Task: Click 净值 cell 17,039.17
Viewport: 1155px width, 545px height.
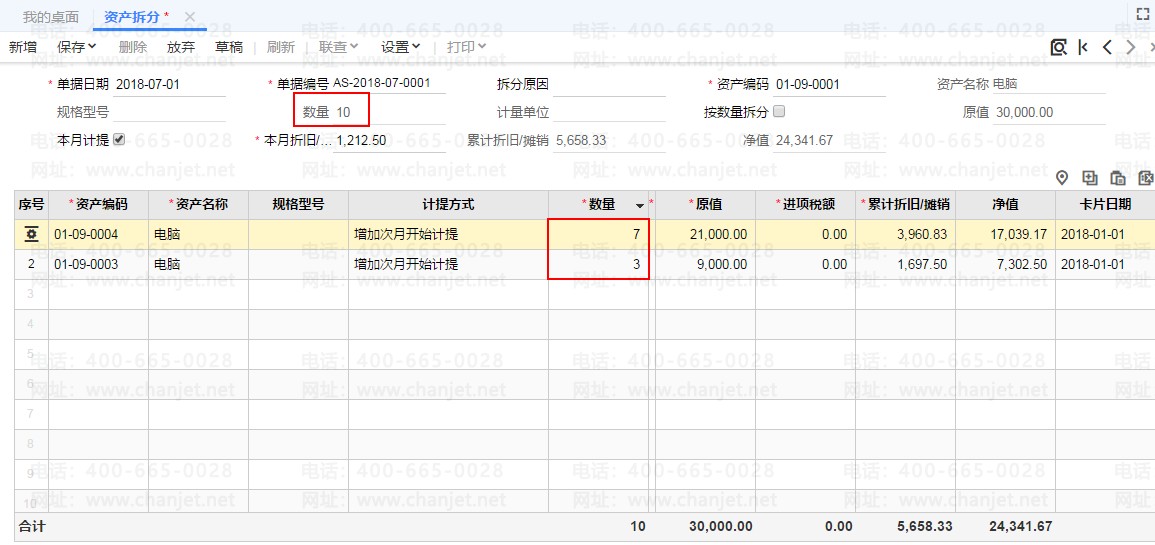Action: tap(1005, 234)
